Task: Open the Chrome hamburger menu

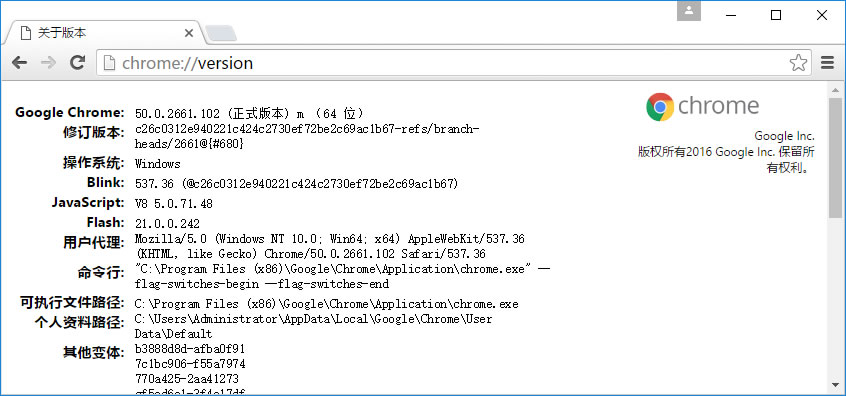Action: point(827,63)
